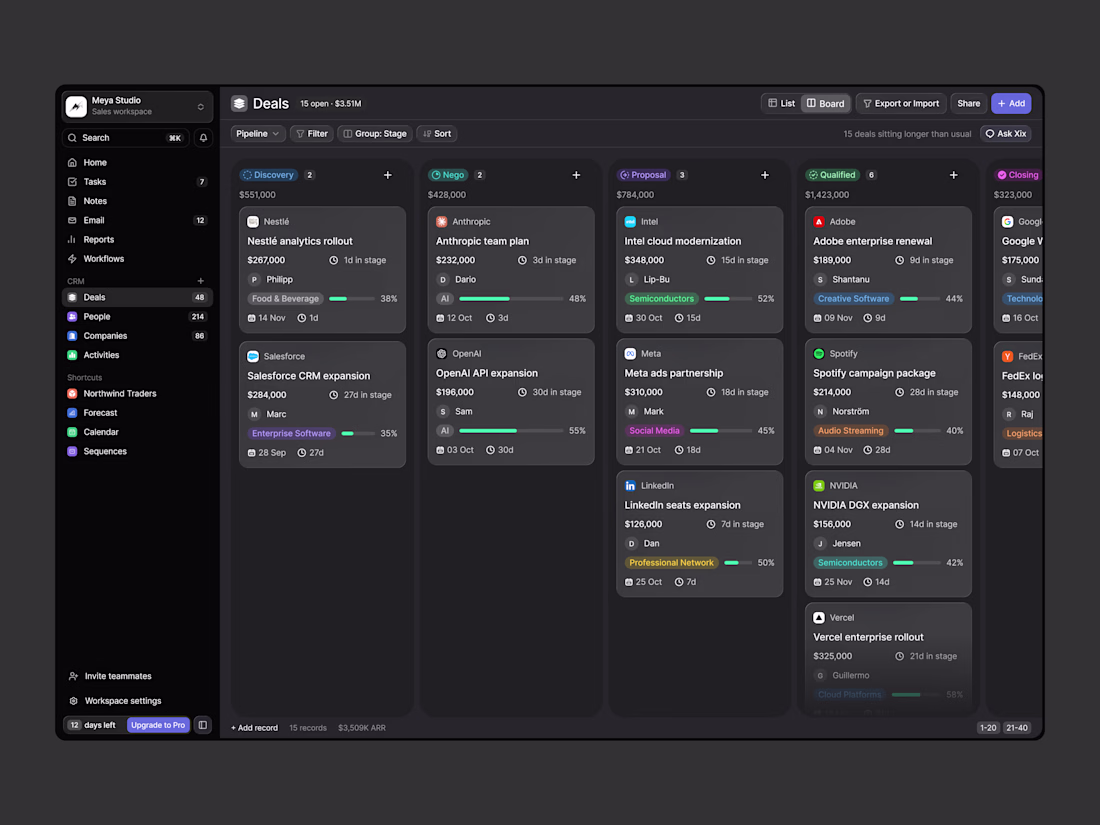Open the Pipeline dropdown
The image size is (1100, 825).
click(x=257, y=133)
